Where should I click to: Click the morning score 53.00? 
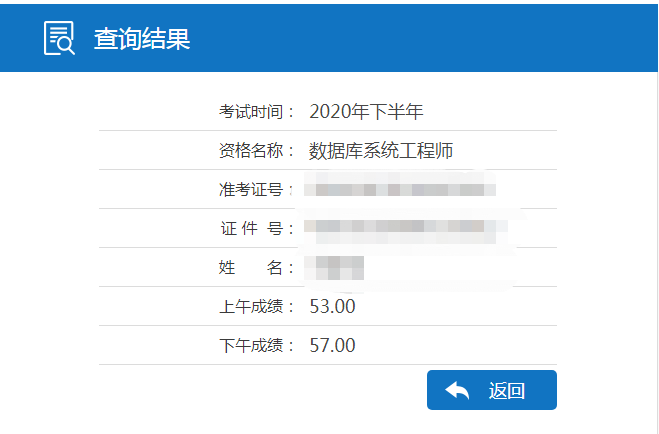332,306
